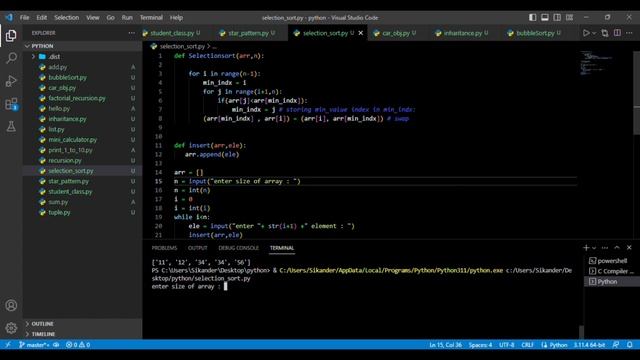
Task: Expand the TIMELINE section
Action: point(82,334)
